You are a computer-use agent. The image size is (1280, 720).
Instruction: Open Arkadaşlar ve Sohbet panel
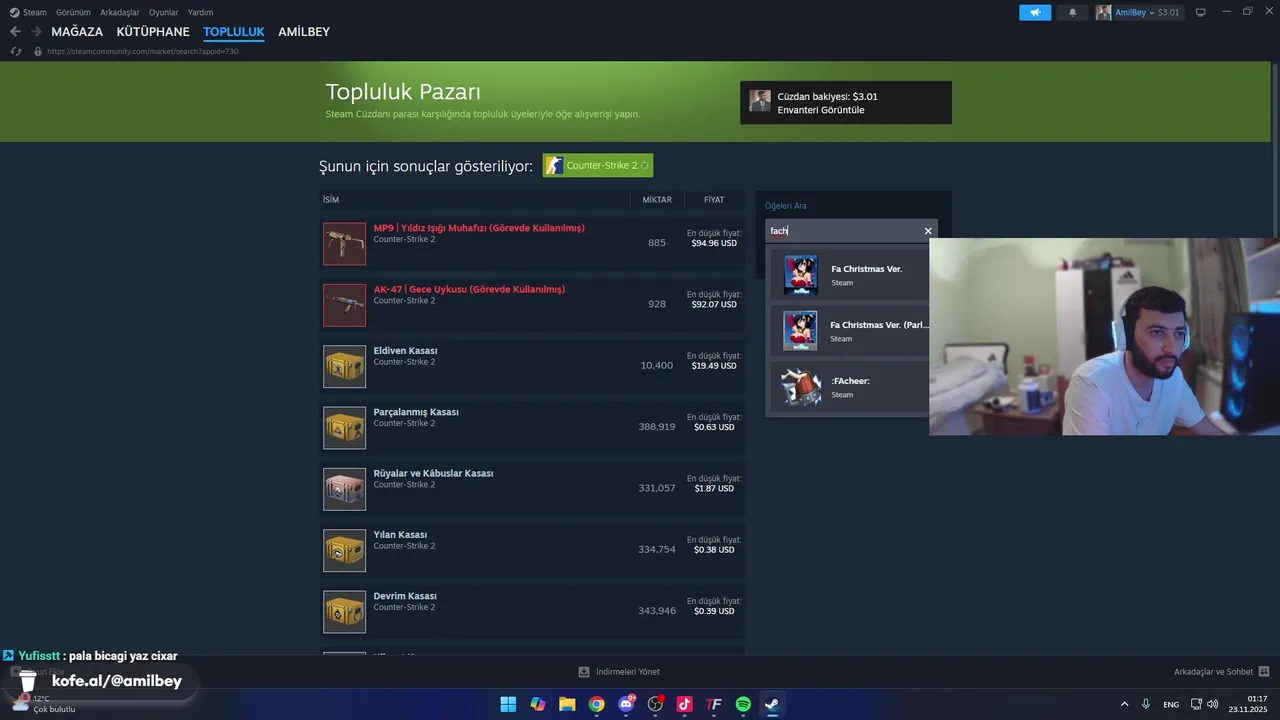click(1222, 672)
